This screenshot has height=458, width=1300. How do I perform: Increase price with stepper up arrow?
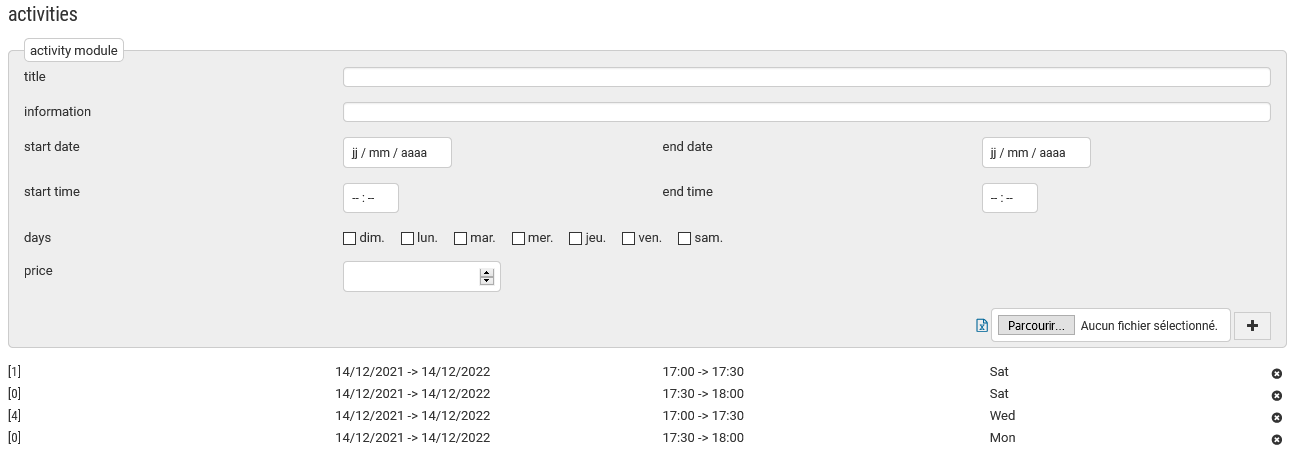click(x=487, y=272)
